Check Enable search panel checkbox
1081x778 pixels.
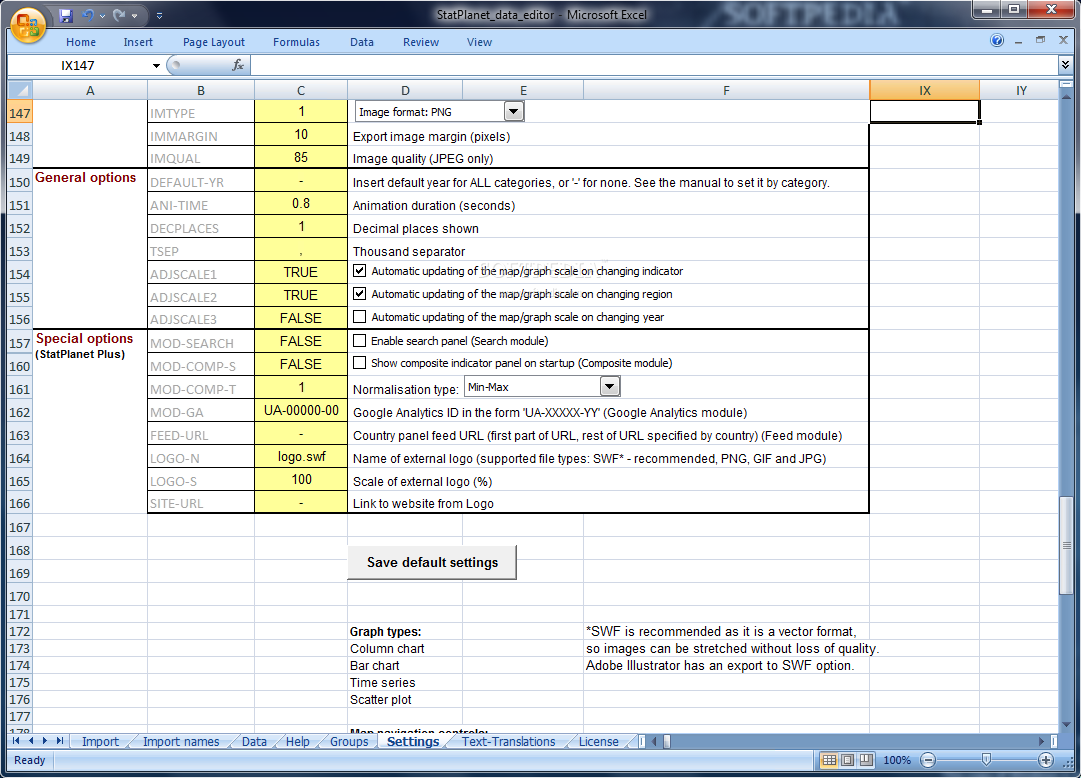359,340
